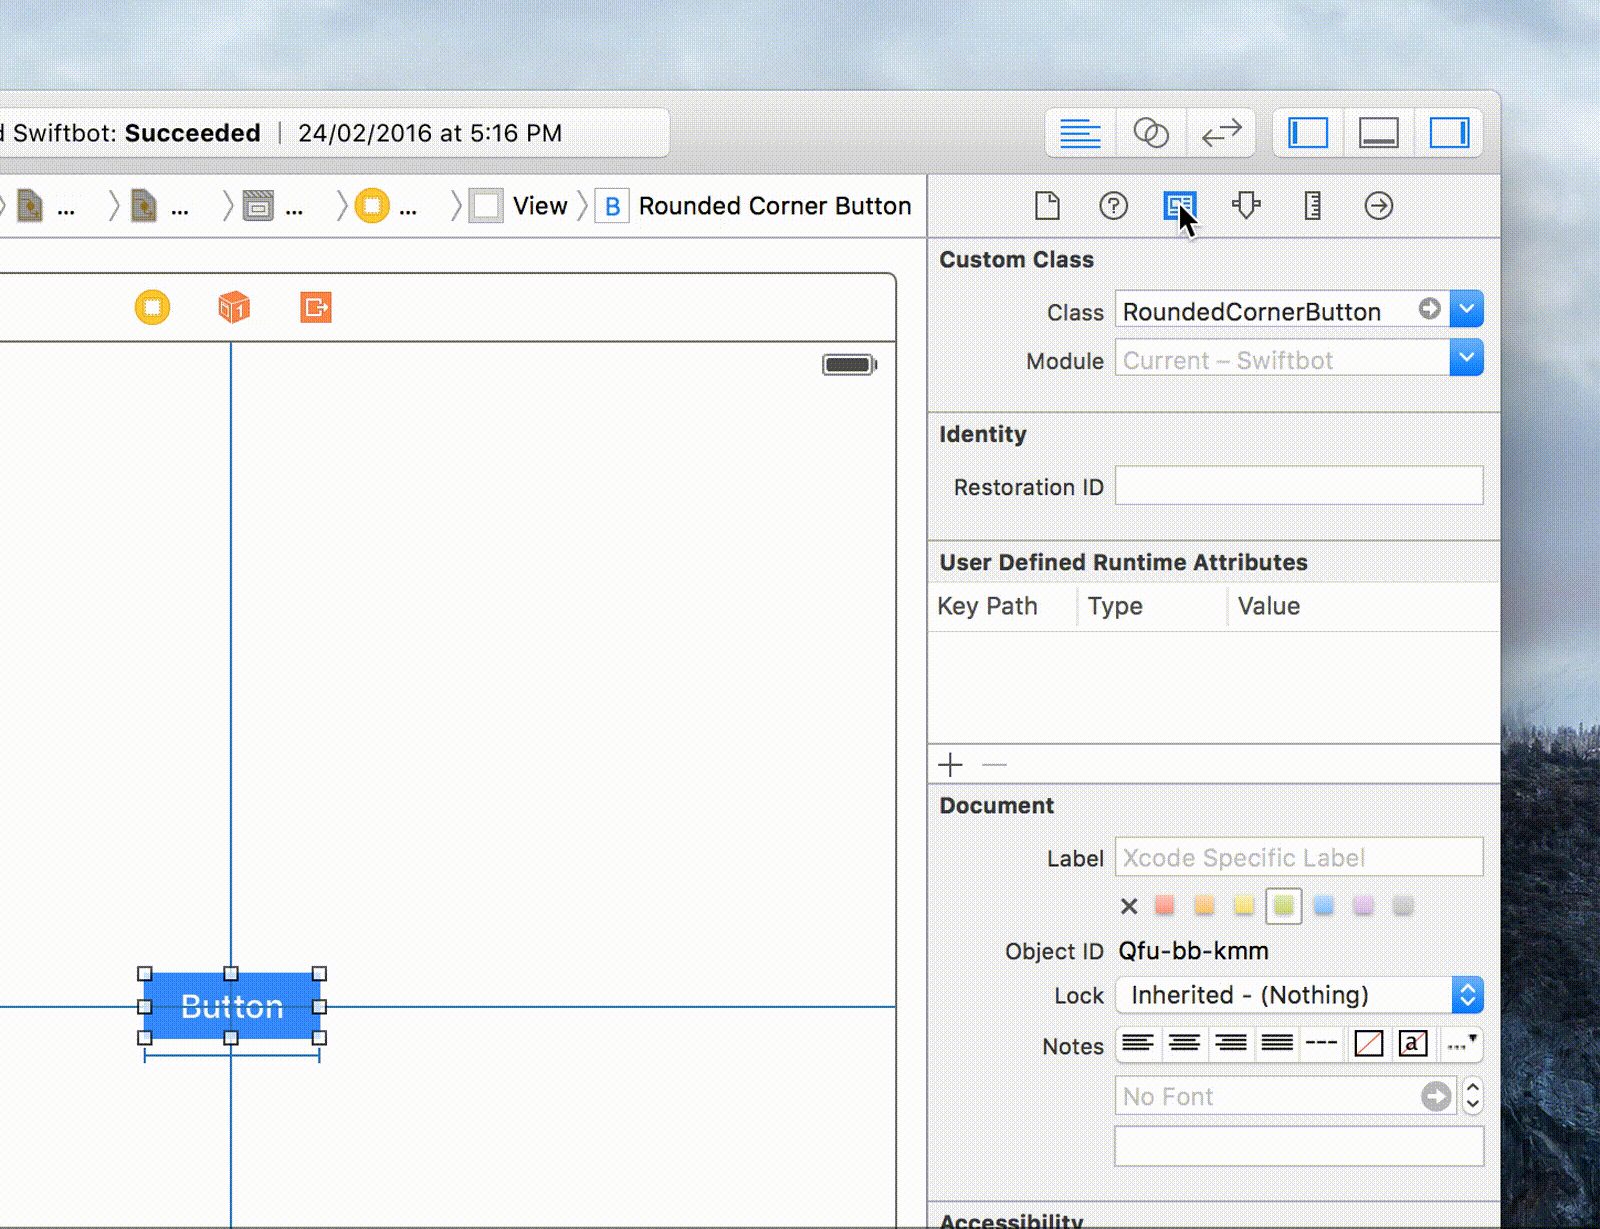Viewport: 1600px width, 1229px height.
Task: Open the Connections inspector
Action: (1378, 206)
